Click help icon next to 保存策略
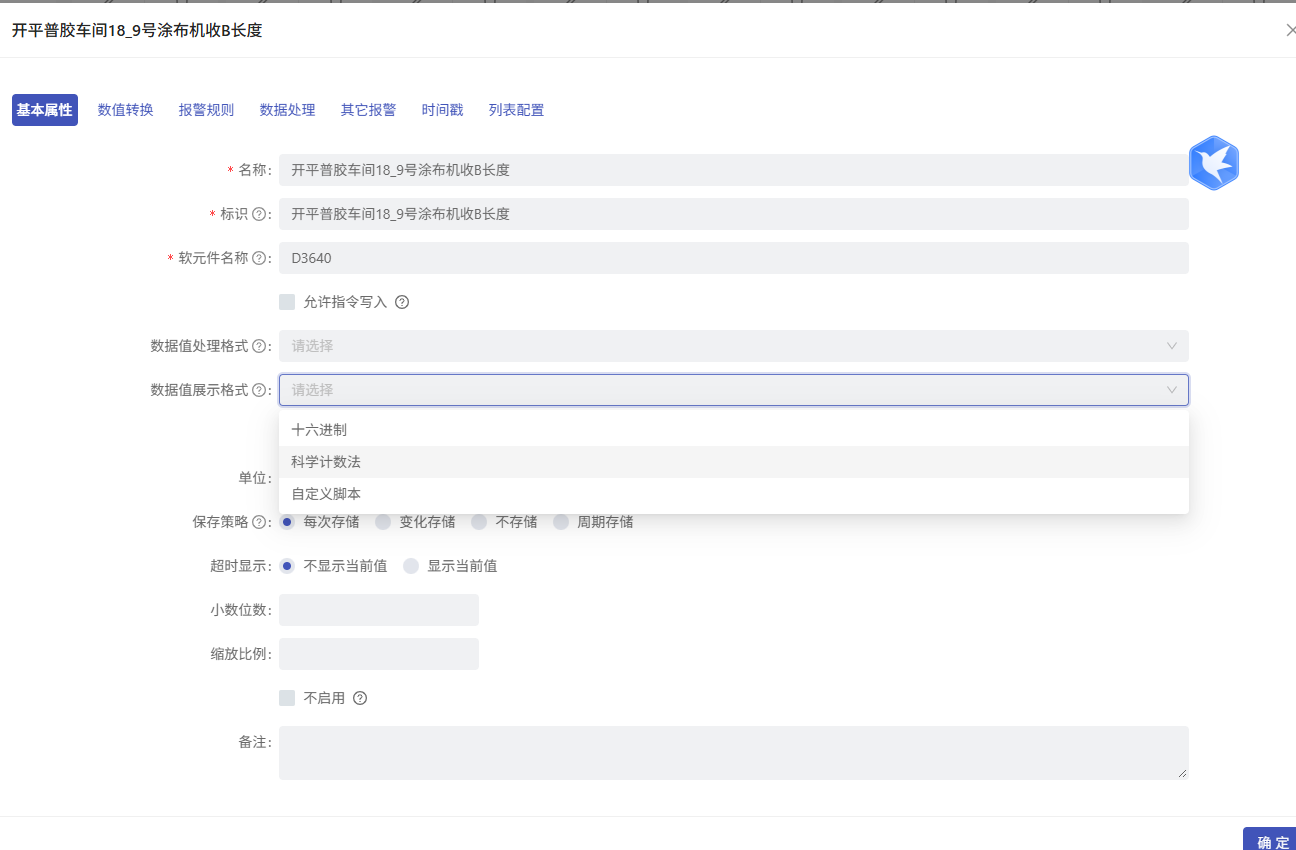The image size is (1296, 850). tap(259, 522)
